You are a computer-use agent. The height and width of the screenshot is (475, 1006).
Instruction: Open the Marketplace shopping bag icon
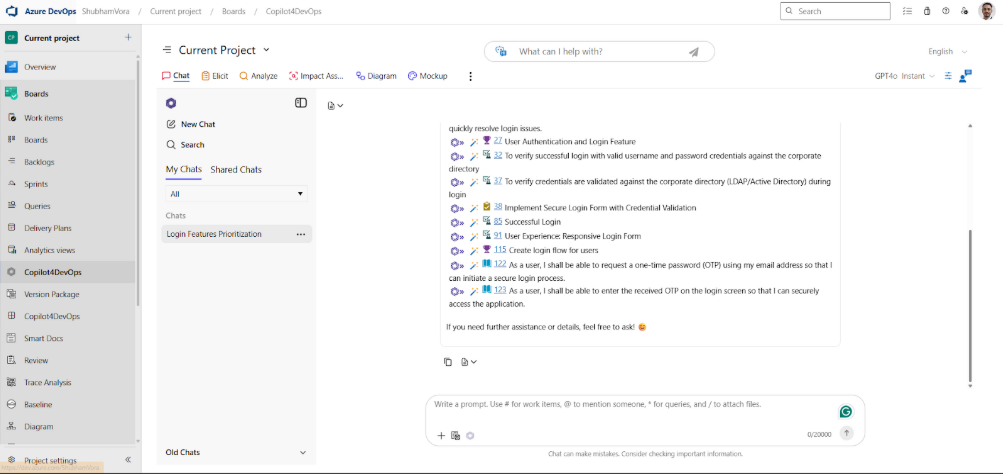pyautogui.click(x=926, y=11)
